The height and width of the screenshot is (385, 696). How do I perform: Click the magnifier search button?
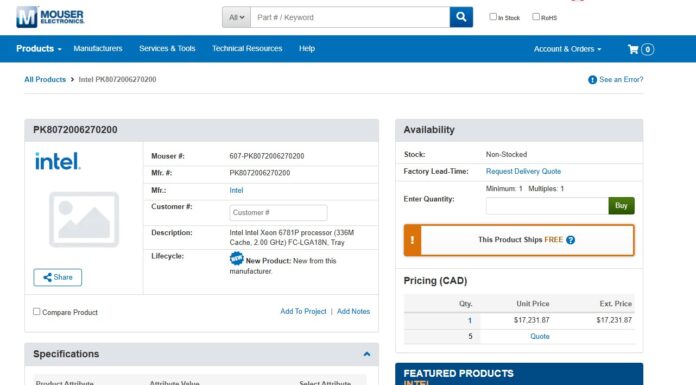click(461, 17)
